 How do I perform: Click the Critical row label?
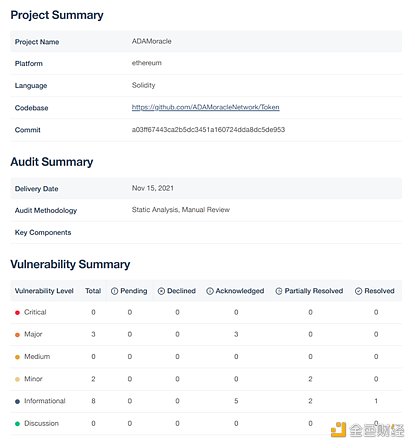pyautogui.click(x=35, y=312)
